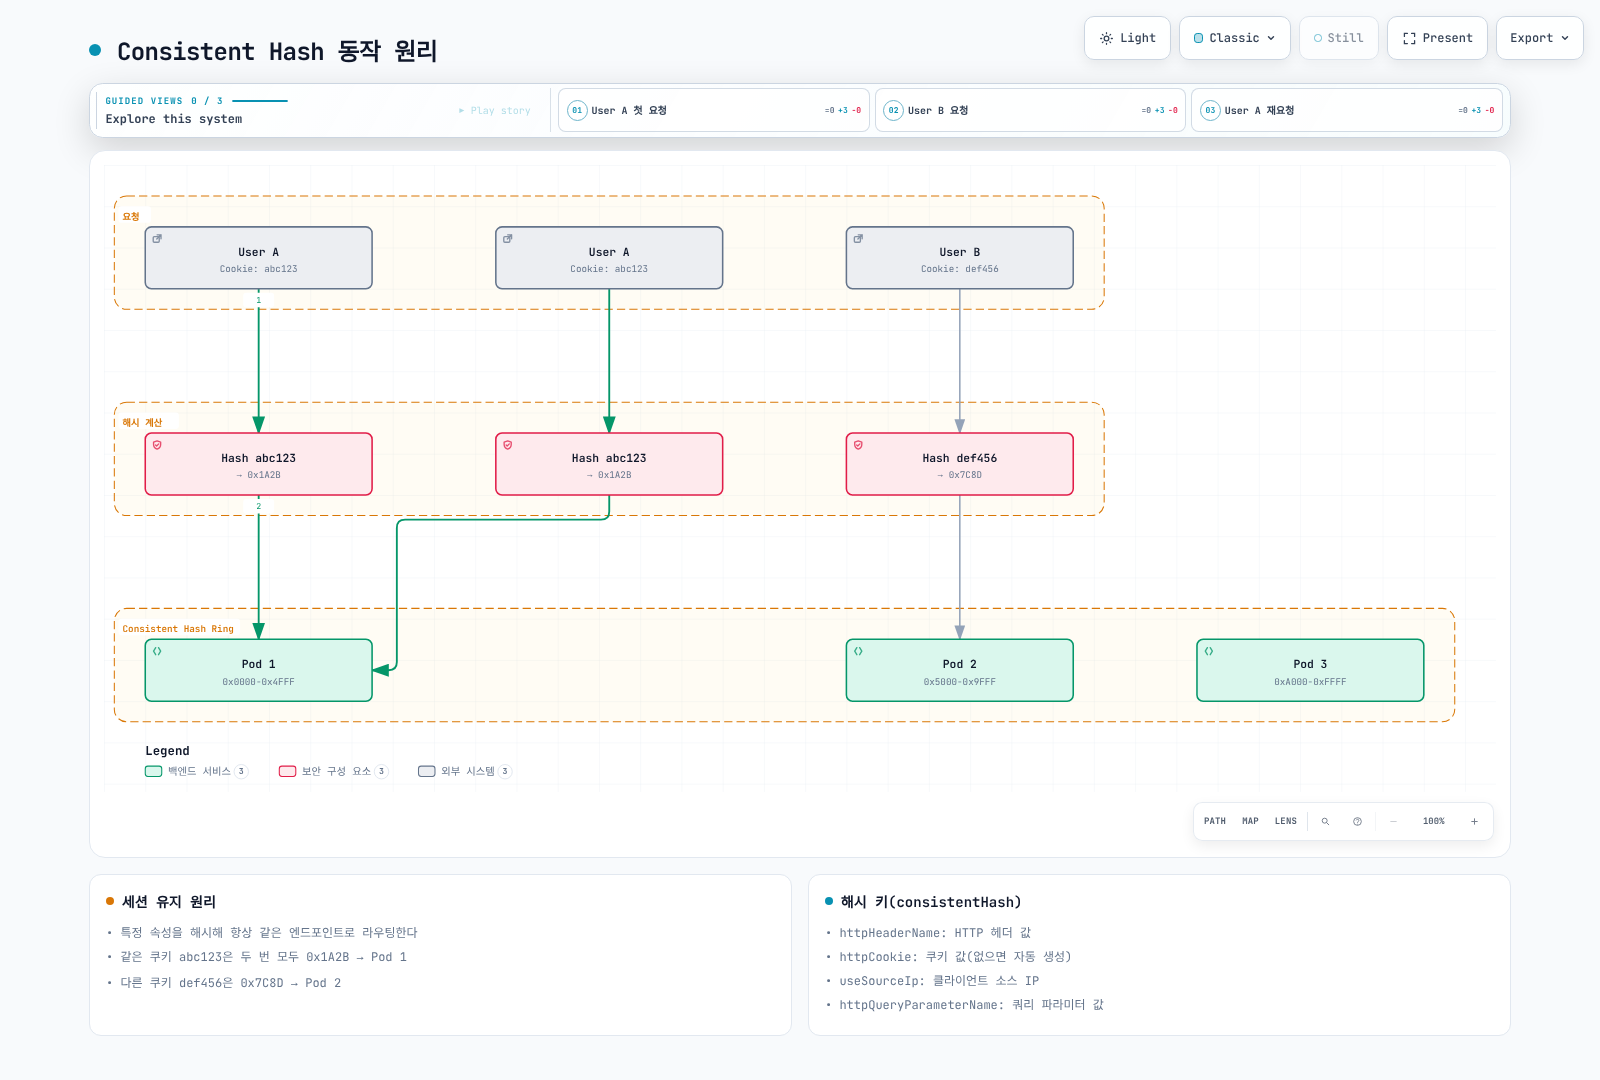Open the diagram search magnifier
1600x1080 pixels.
pos(1325,821)
